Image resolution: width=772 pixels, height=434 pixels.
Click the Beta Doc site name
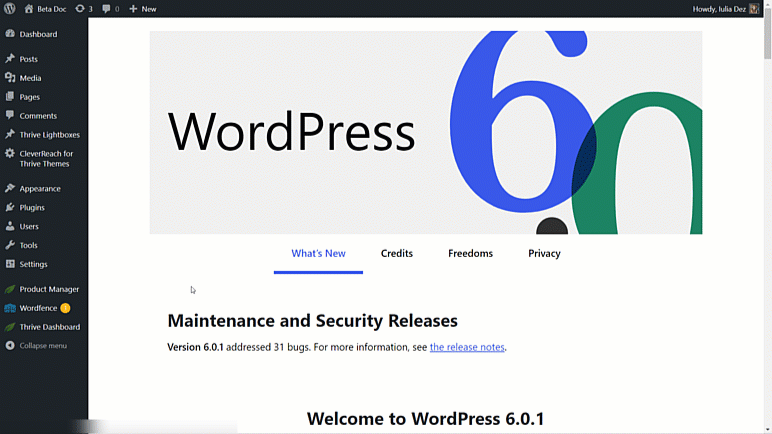click(52, 9)
